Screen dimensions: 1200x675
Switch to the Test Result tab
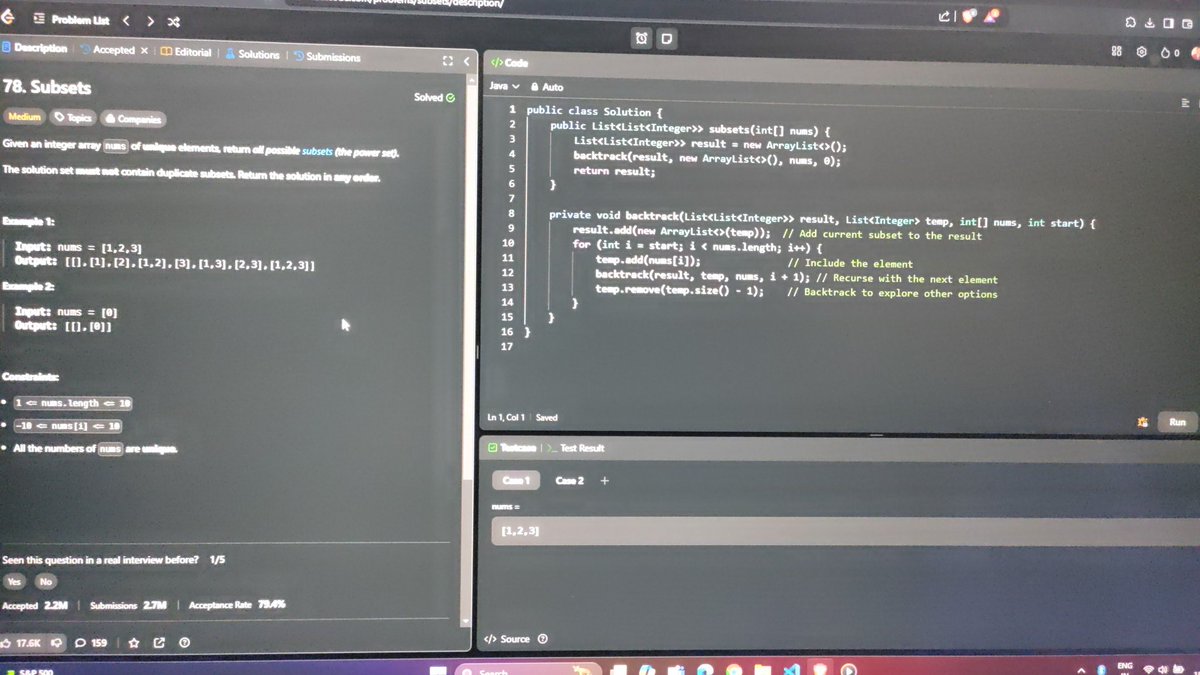(x=575, y=448)
